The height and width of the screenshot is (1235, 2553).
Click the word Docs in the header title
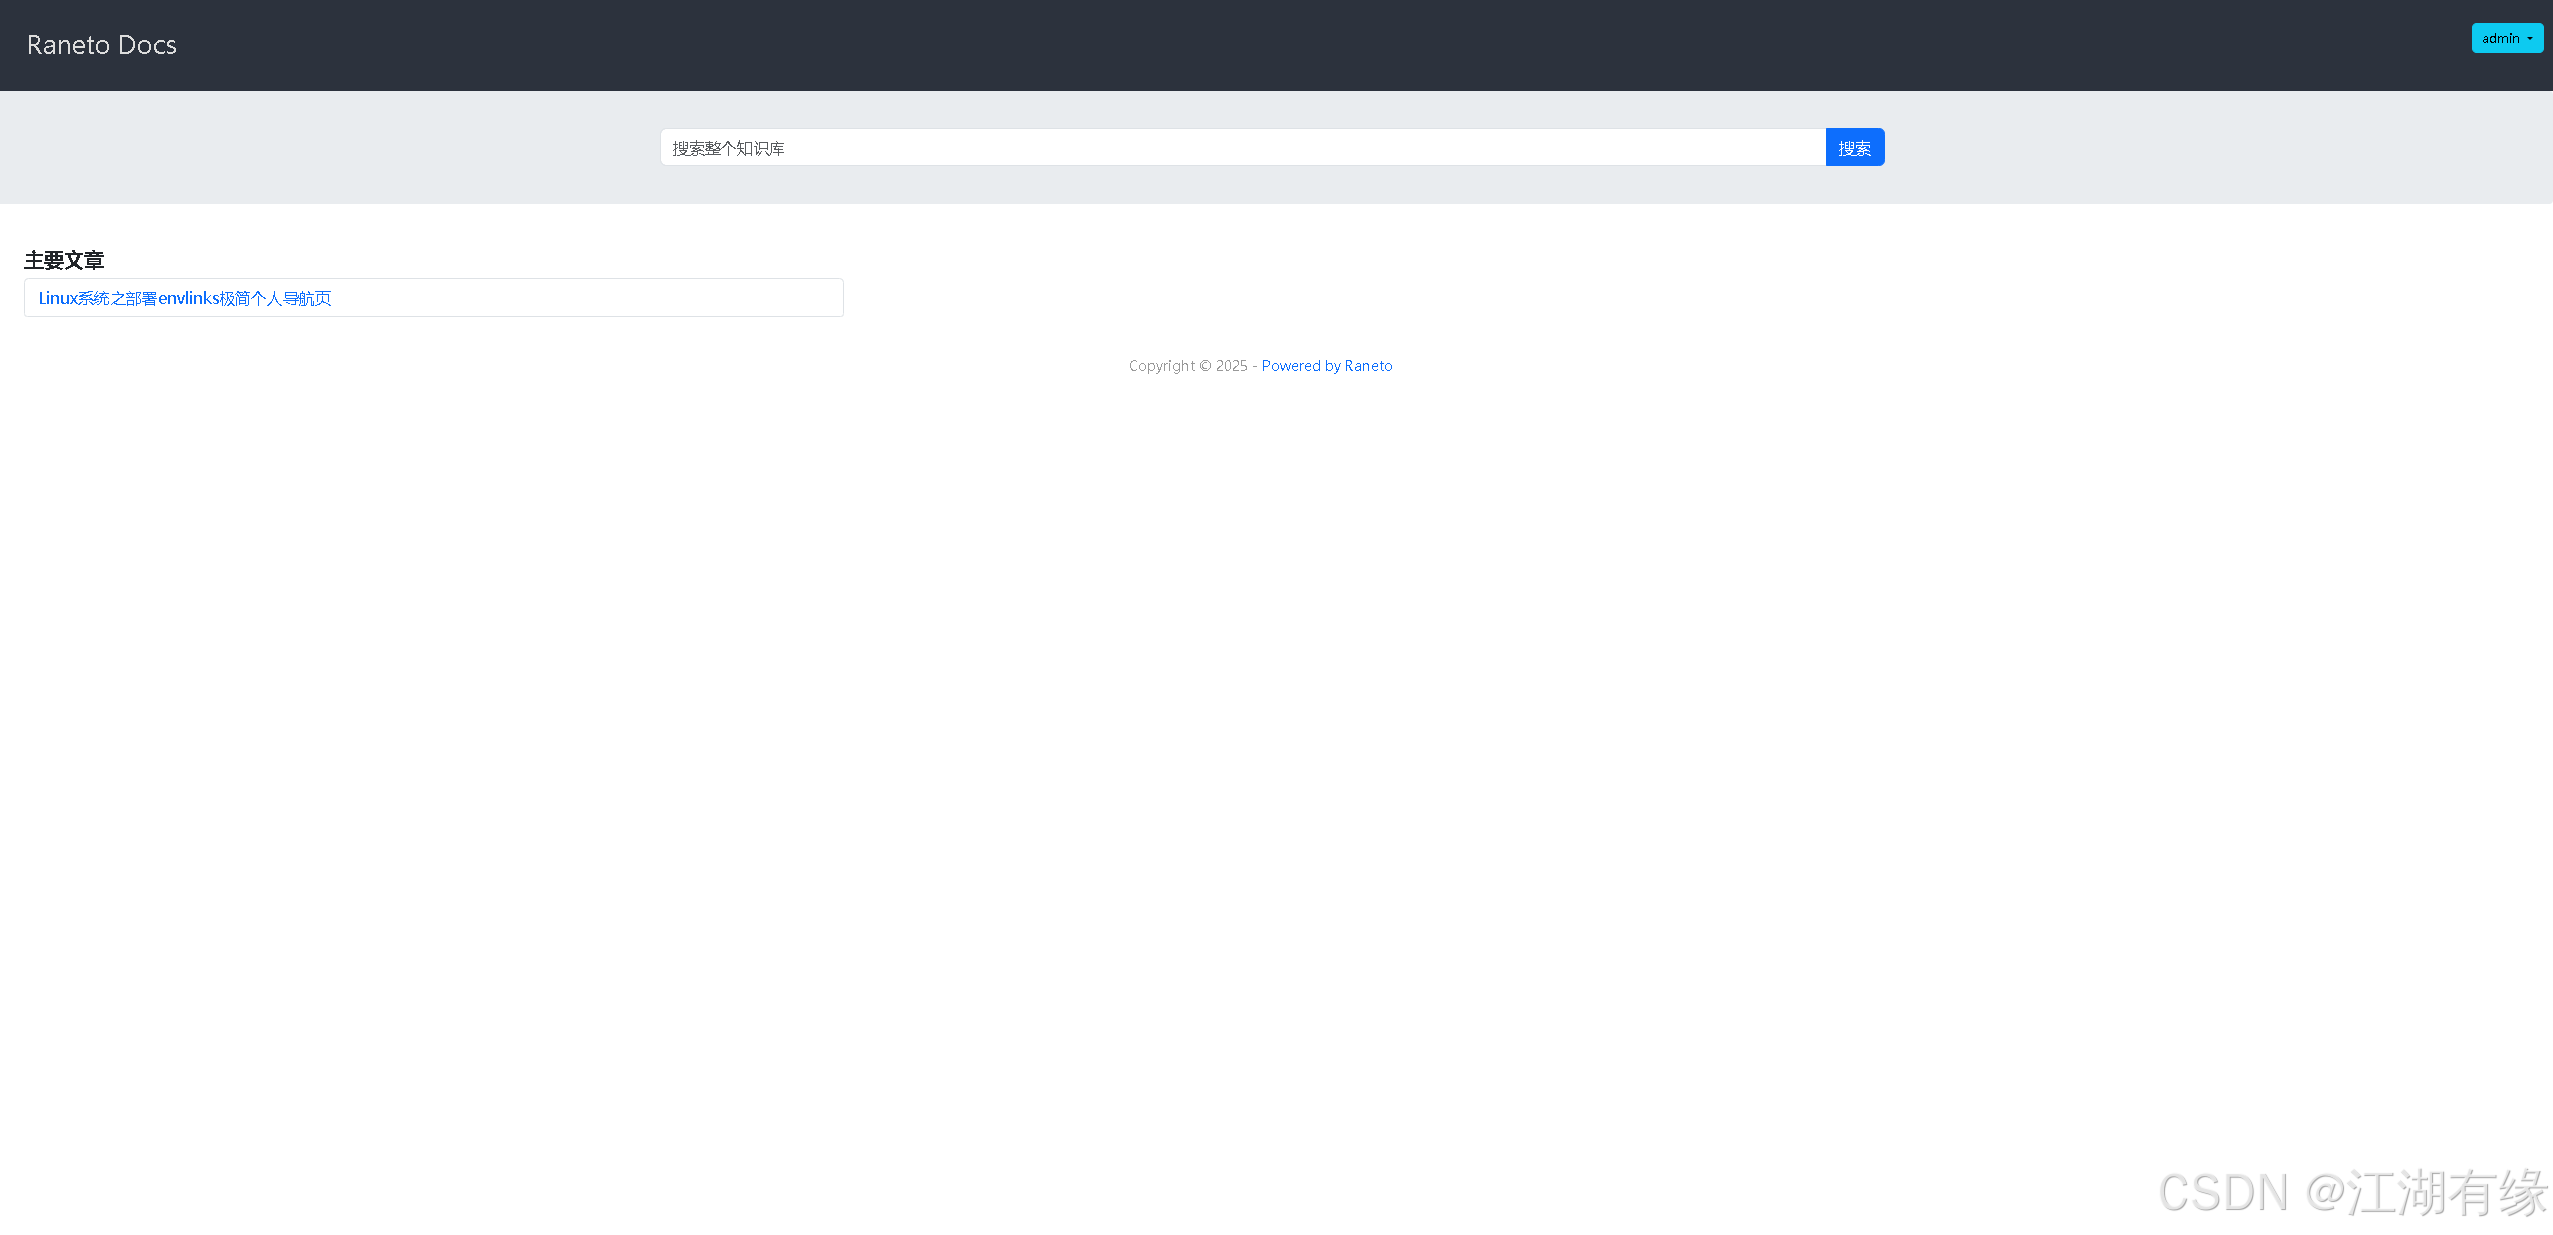click(147, 45)
